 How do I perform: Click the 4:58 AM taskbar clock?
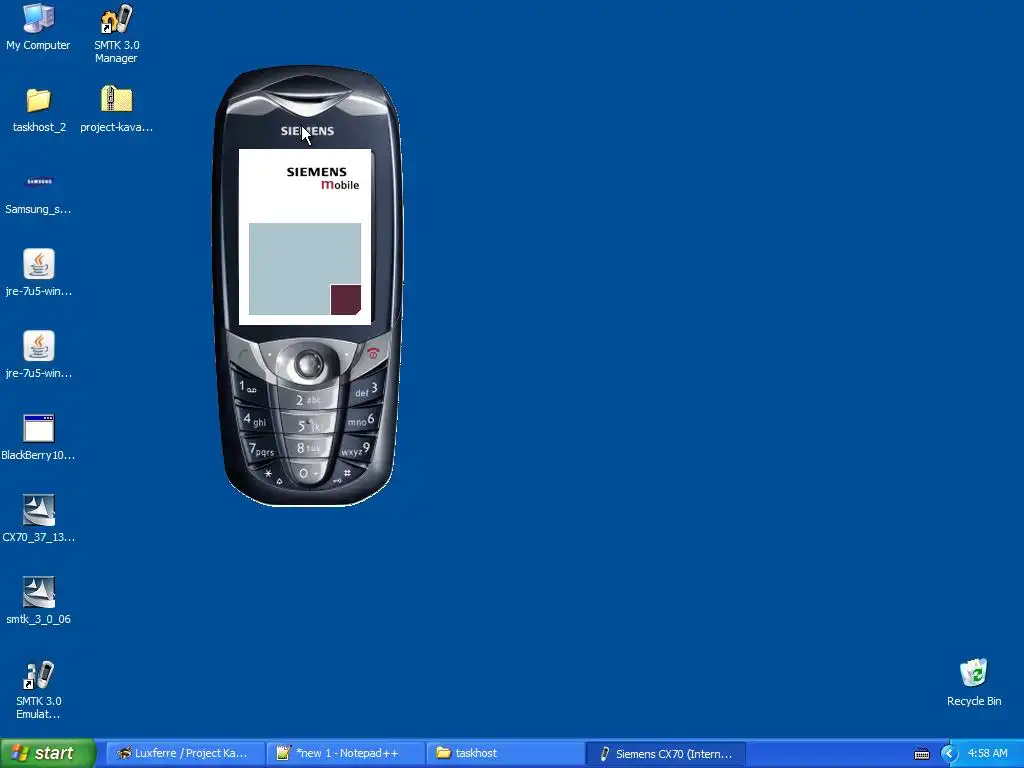(987, 753)
